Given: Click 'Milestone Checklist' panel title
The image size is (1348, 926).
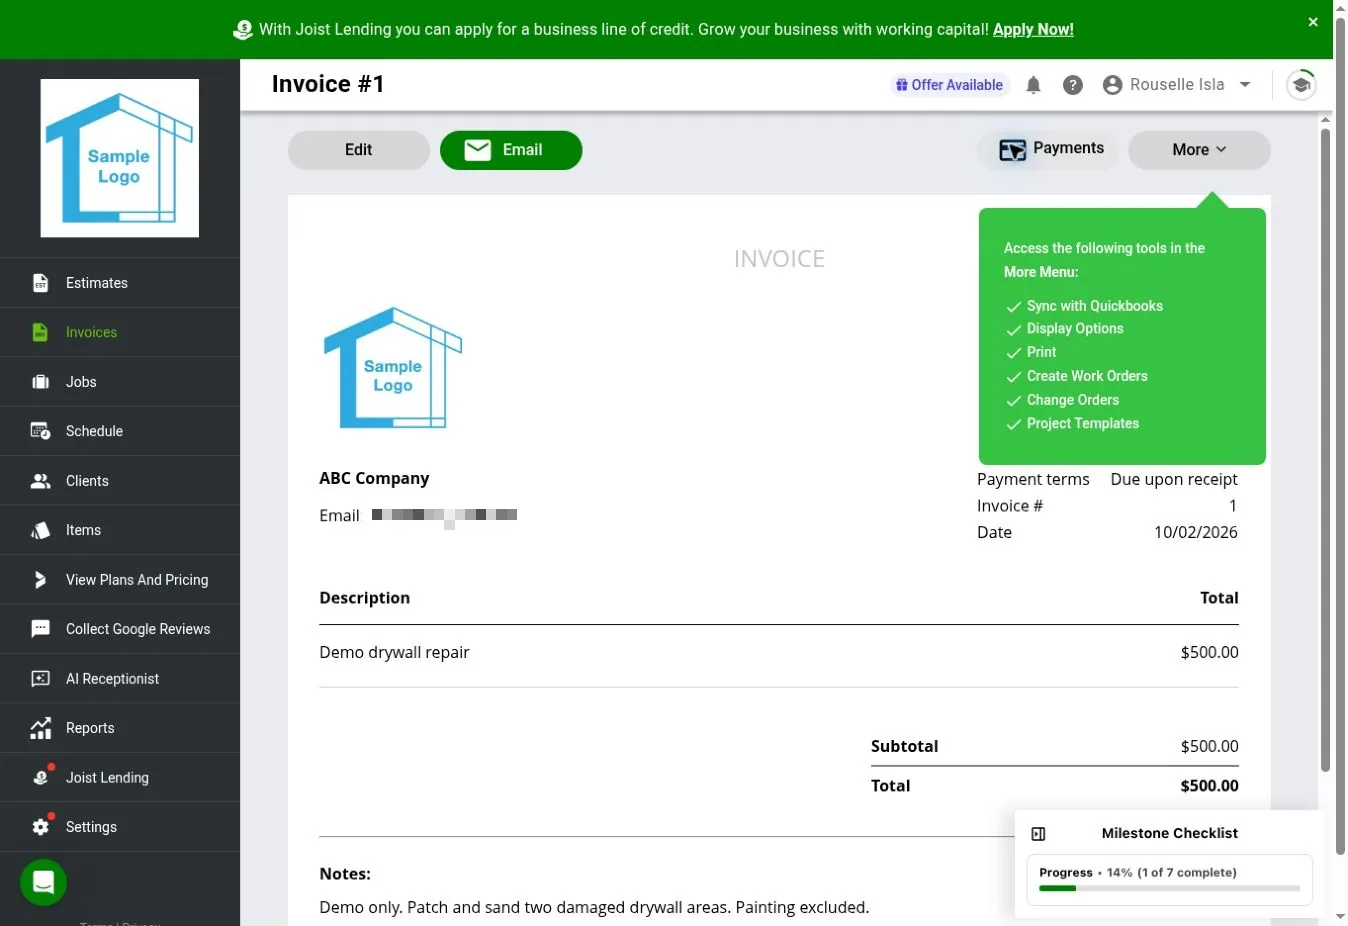Looking at the screenshot, I should click(x=1170, y=833).
